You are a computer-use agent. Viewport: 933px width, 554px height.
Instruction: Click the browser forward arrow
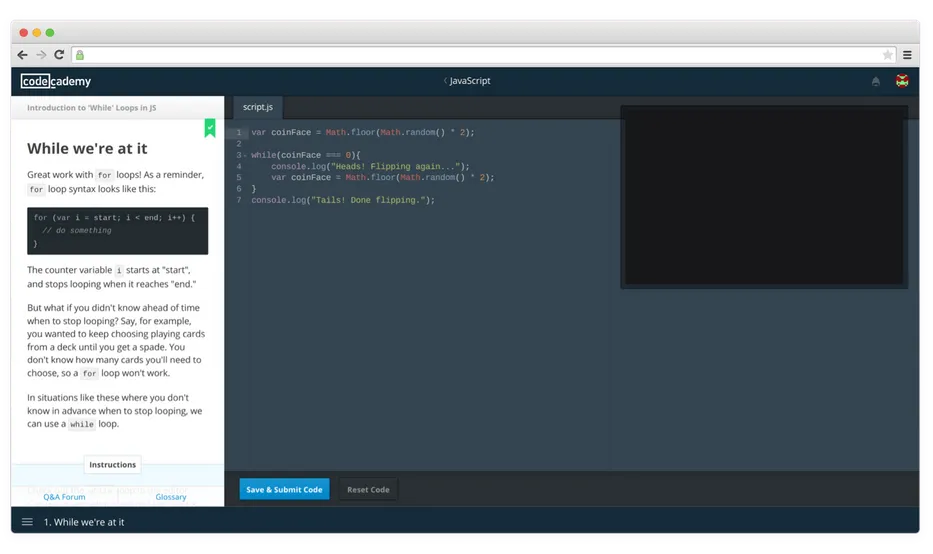coord(41,55)
